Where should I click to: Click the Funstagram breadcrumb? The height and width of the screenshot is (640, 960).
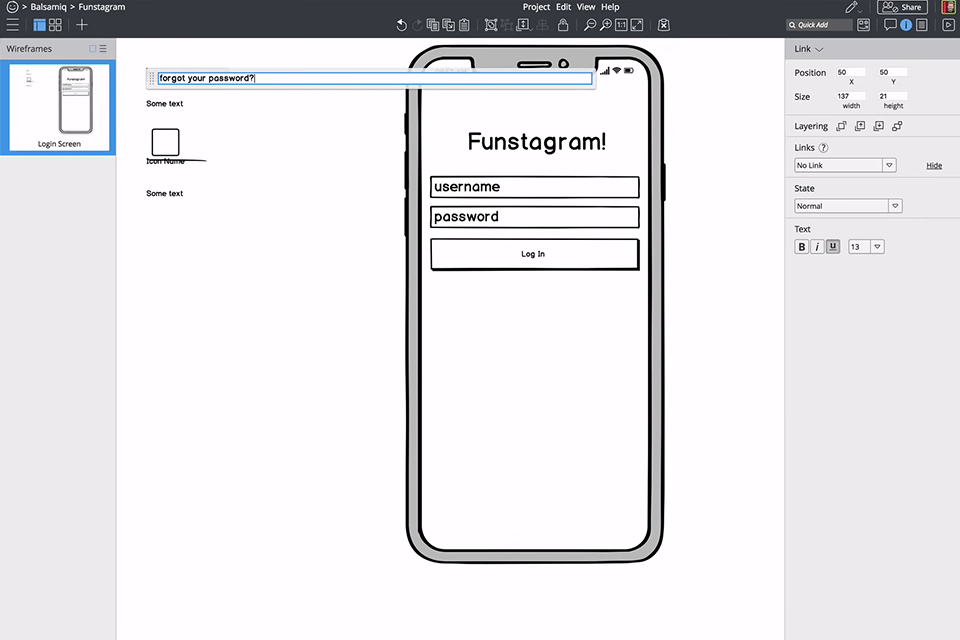(102, 7)
